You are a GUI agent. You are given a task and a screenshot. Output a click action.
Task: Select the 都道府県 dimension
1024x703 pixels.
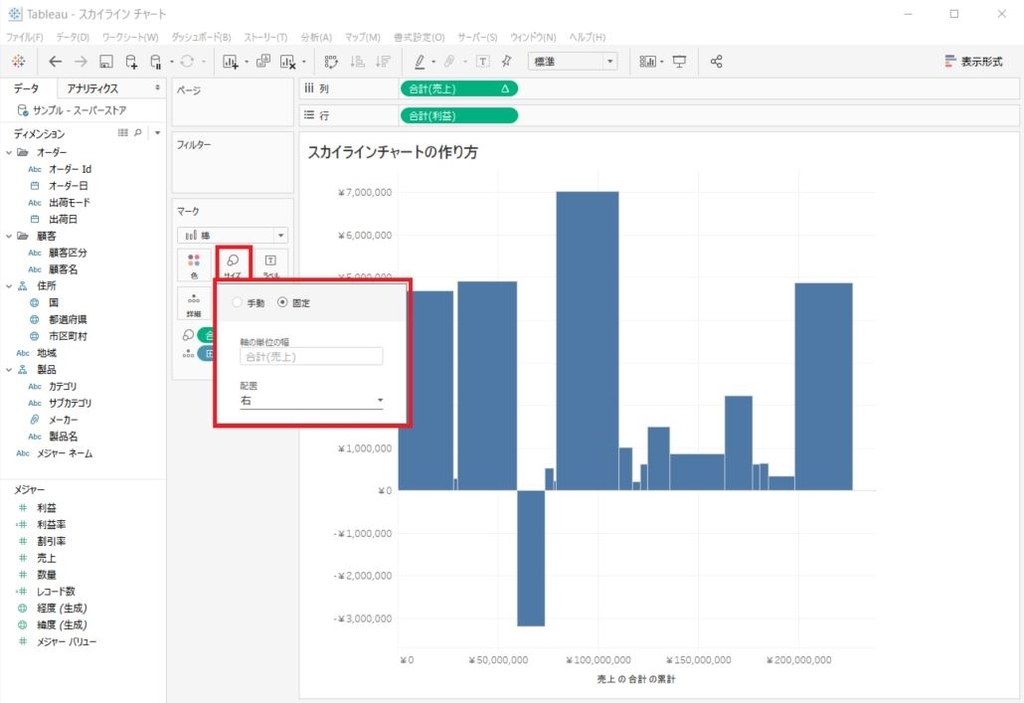[67, 319]
